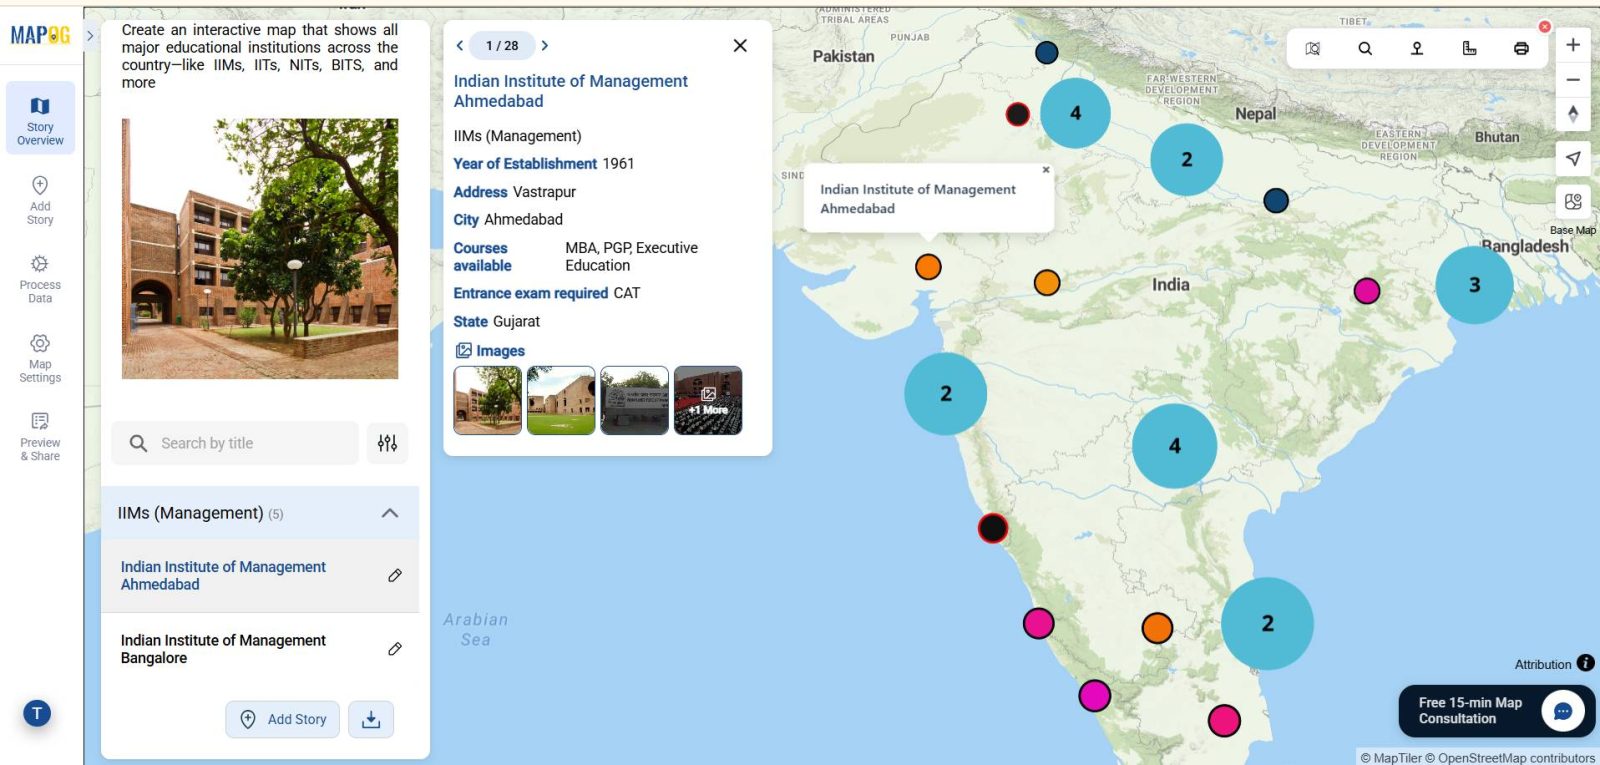Go to the previous record arrow
Screen dimensions: 1600x765
click(460, 45)
